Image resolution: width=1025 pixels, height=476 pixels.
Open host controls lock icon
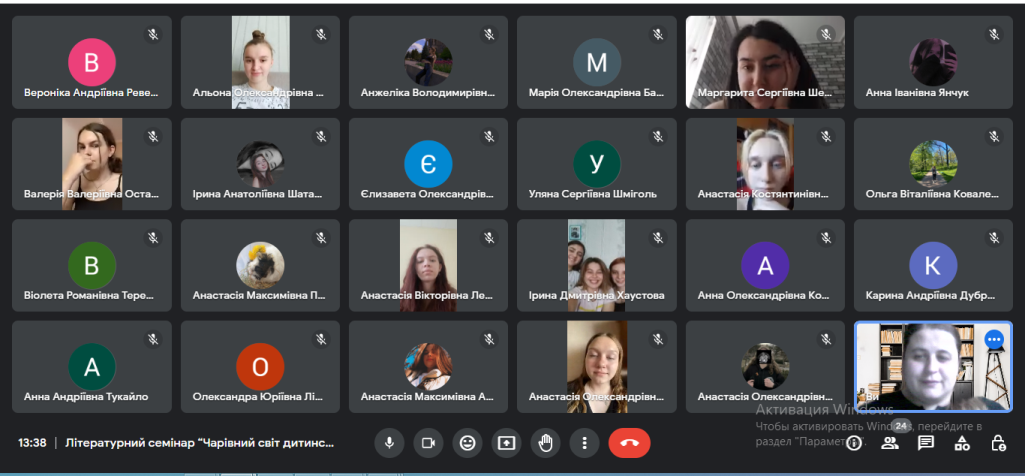click(998, 443)
